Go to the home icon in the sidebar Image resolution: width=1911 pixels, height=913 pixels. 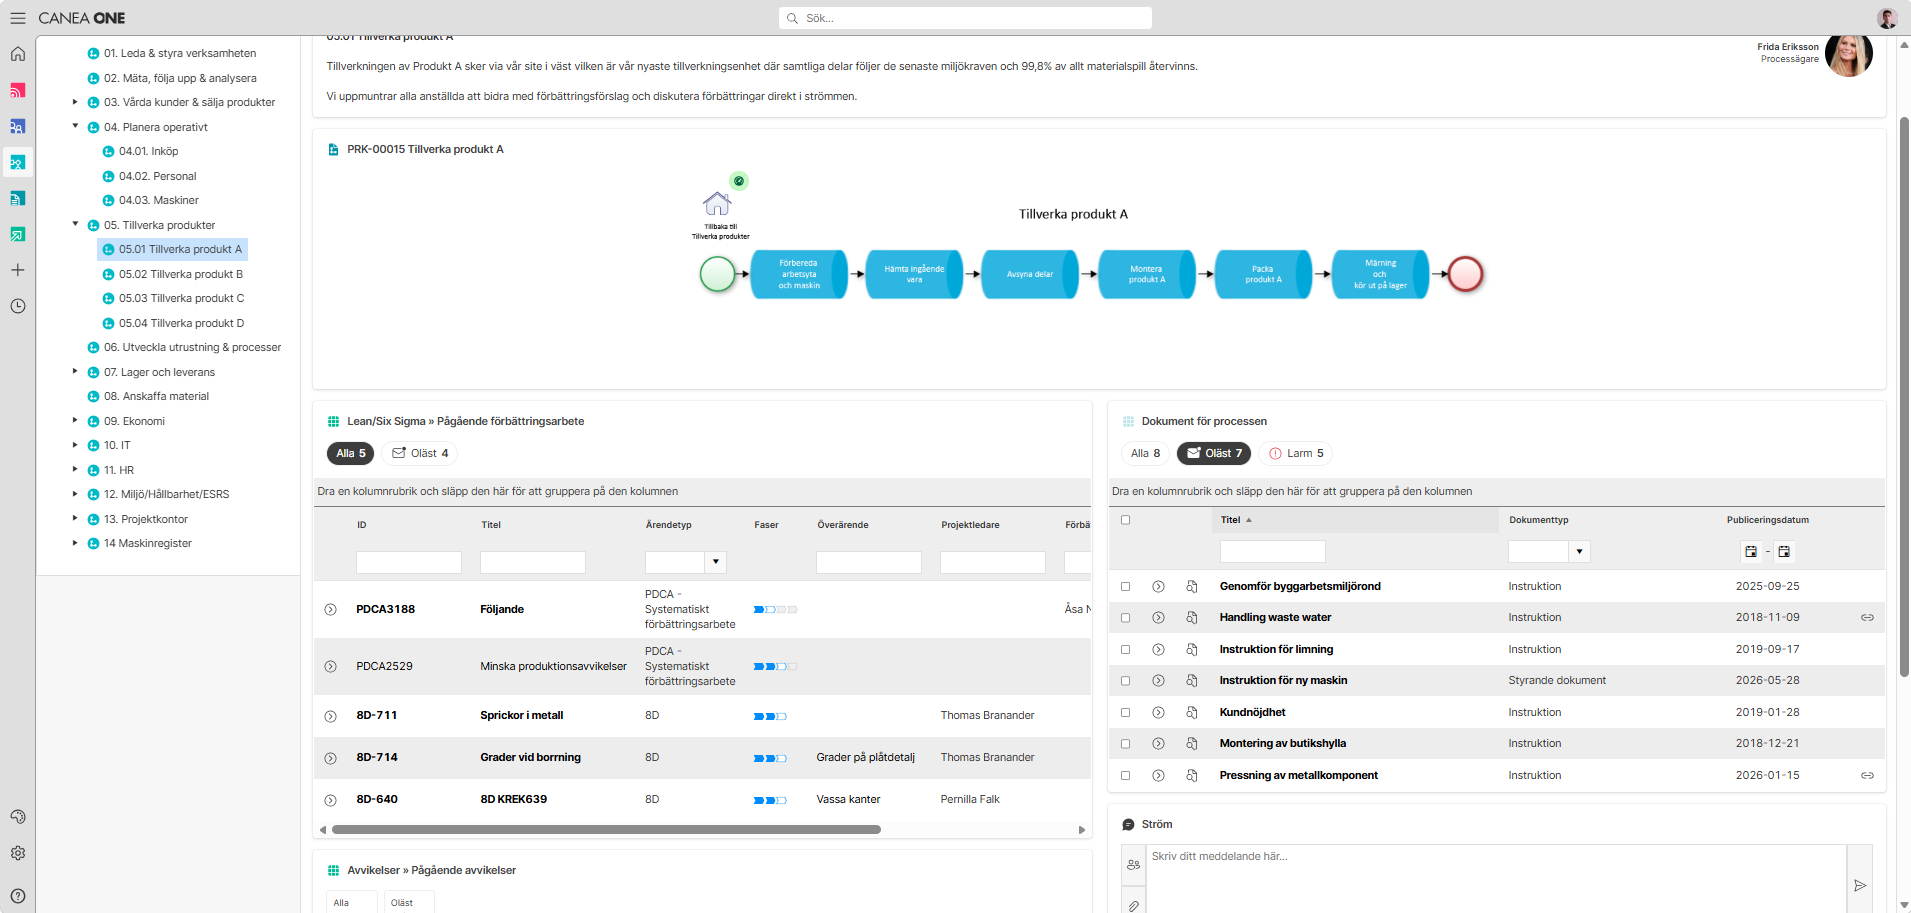tap(18, 54)
